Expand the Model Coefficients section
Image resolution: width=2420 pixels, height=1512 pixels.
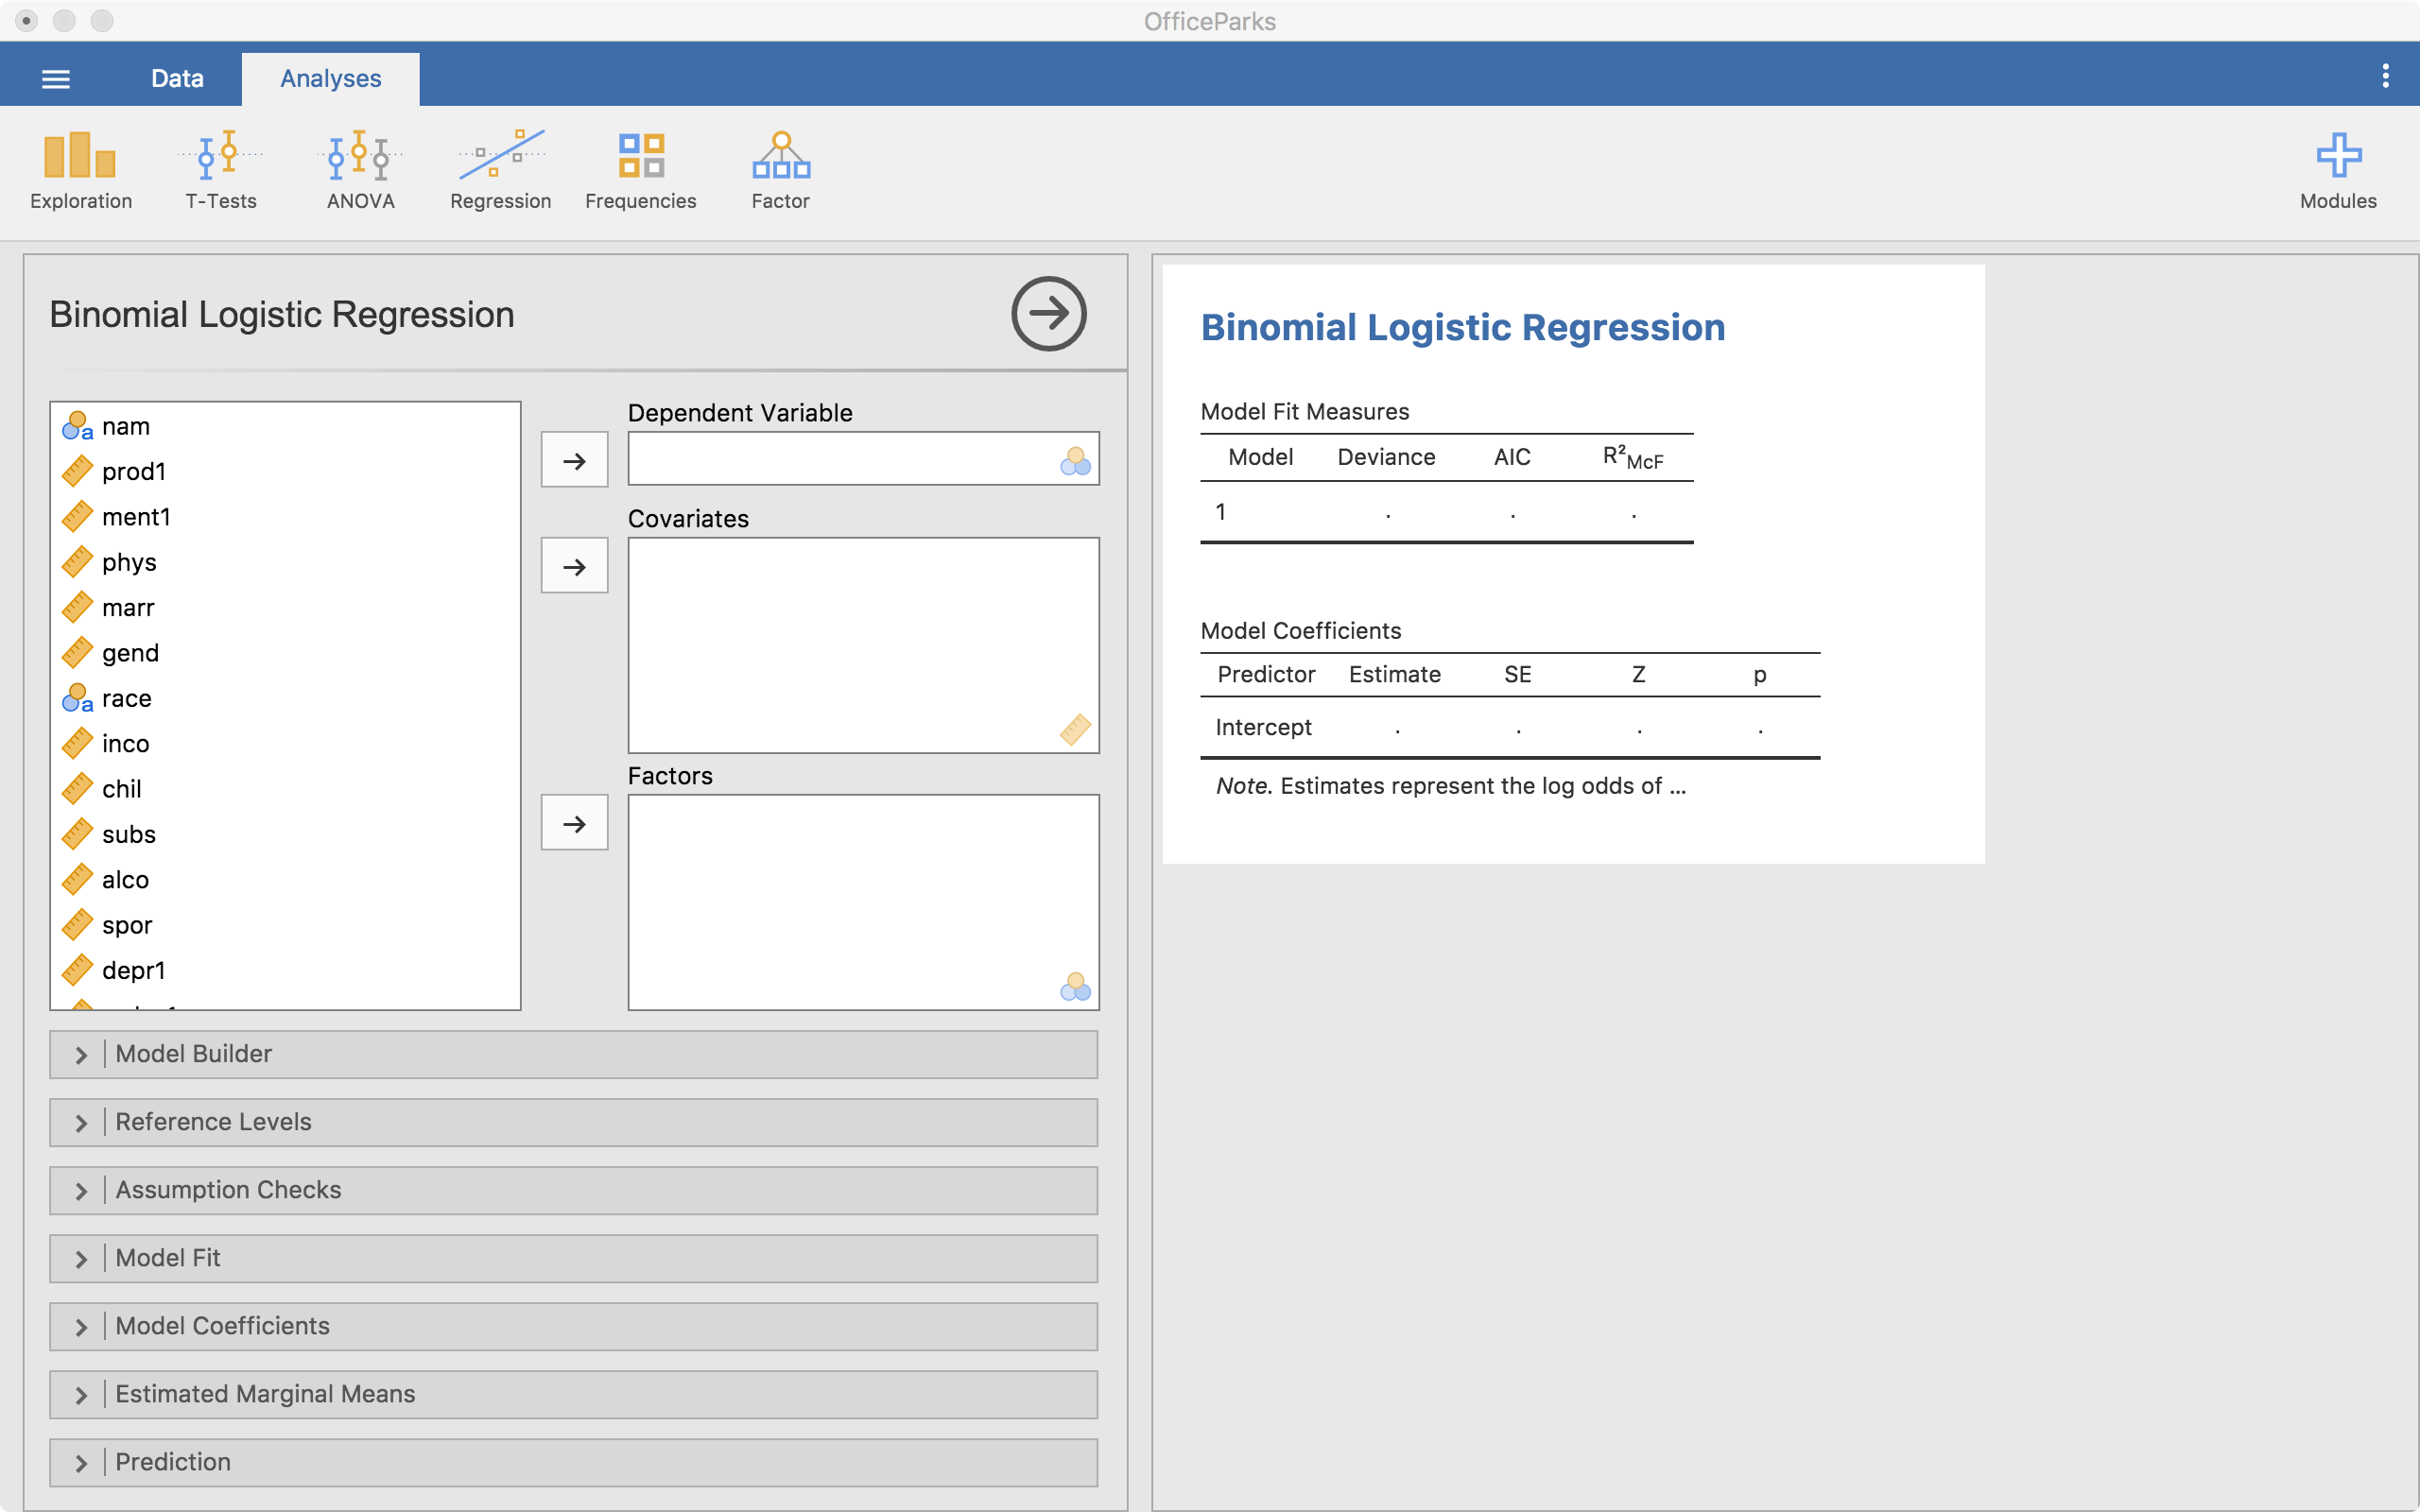pyautogui.click(x=573, y=1326)
